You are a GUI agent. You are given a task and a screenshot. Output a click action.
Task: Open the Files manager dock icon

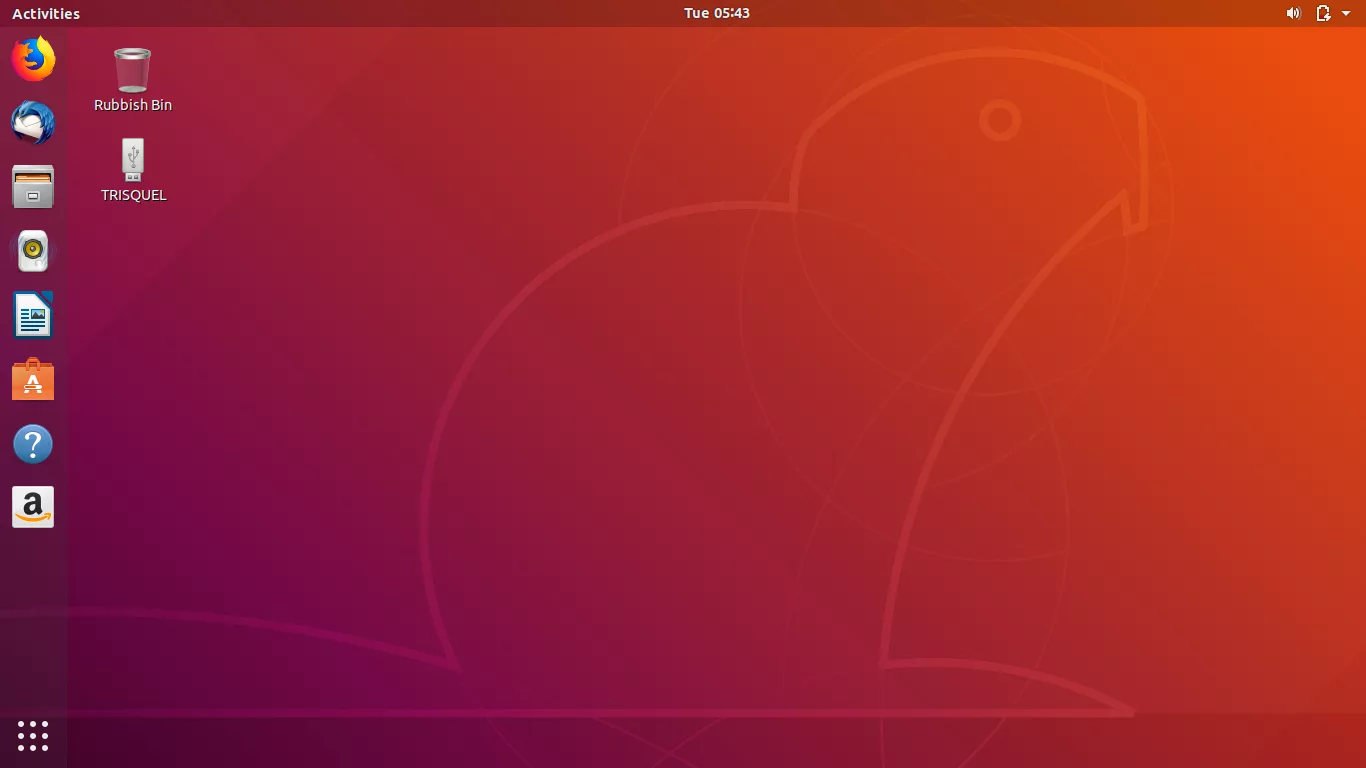33,187
